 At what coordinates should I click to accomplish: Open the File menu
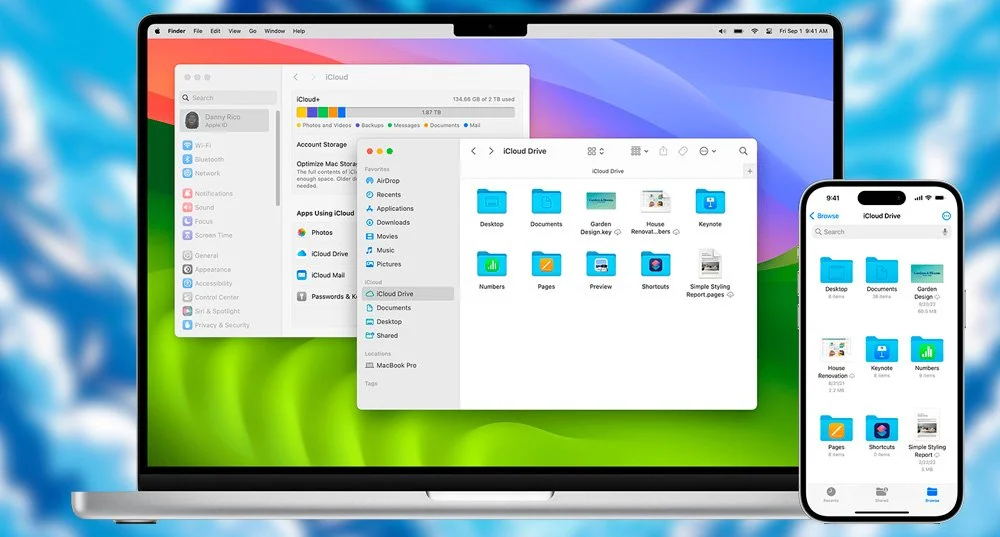coord(198,31)
